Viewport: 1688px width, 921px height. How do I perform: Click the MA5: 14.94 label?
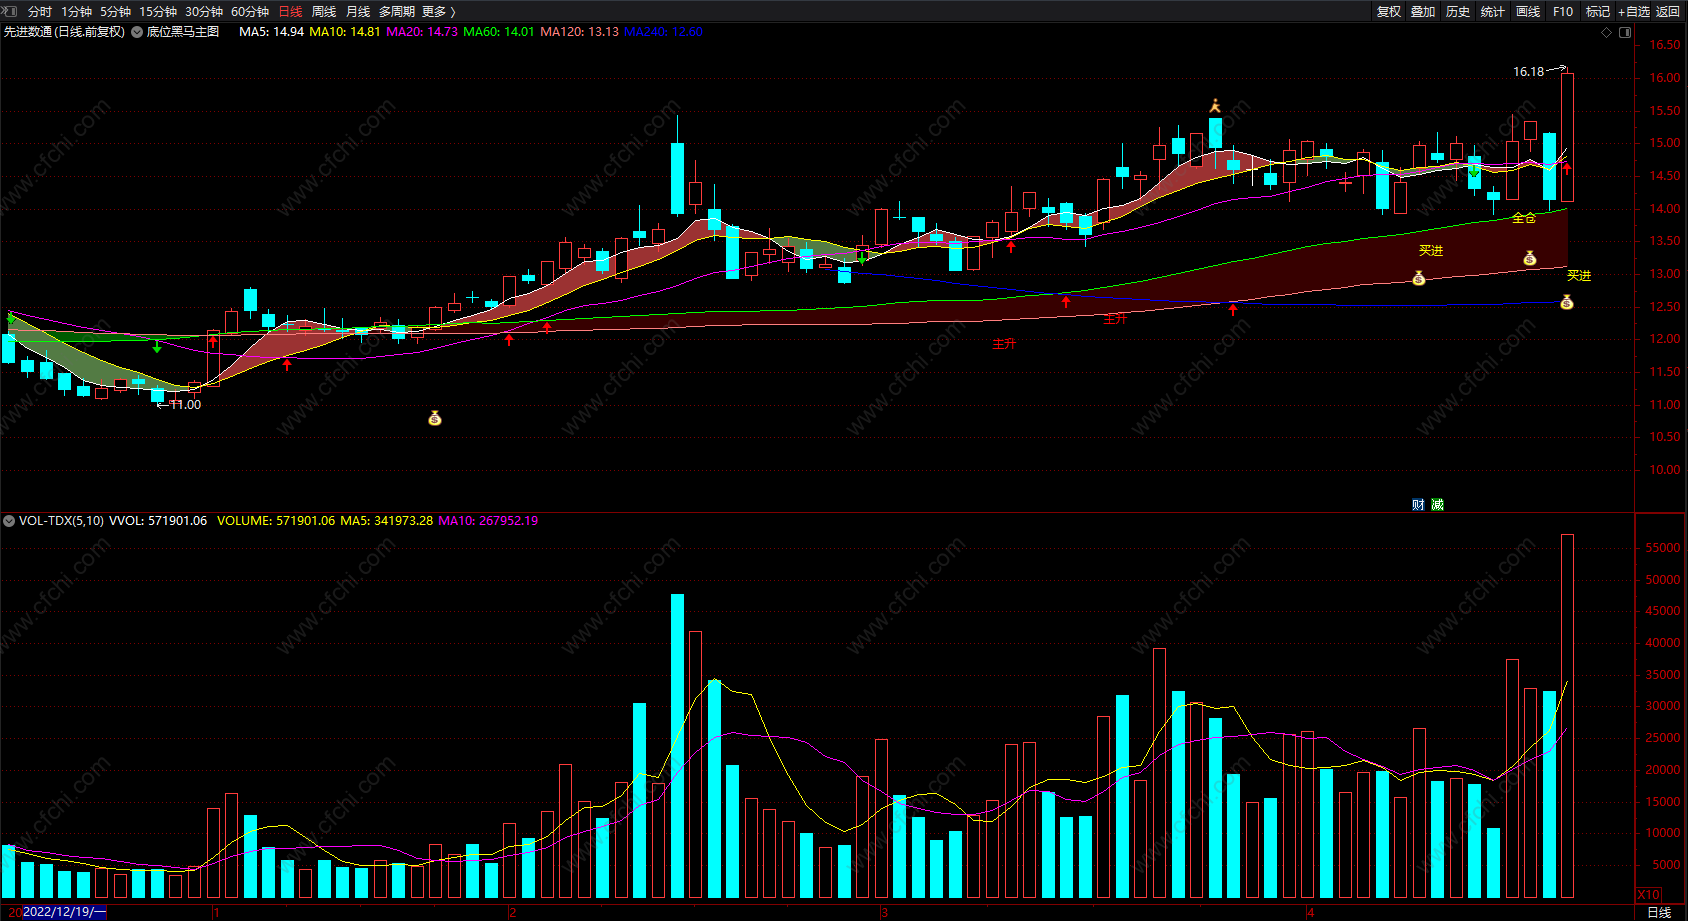pyautogui.click(x=271, y=32)
